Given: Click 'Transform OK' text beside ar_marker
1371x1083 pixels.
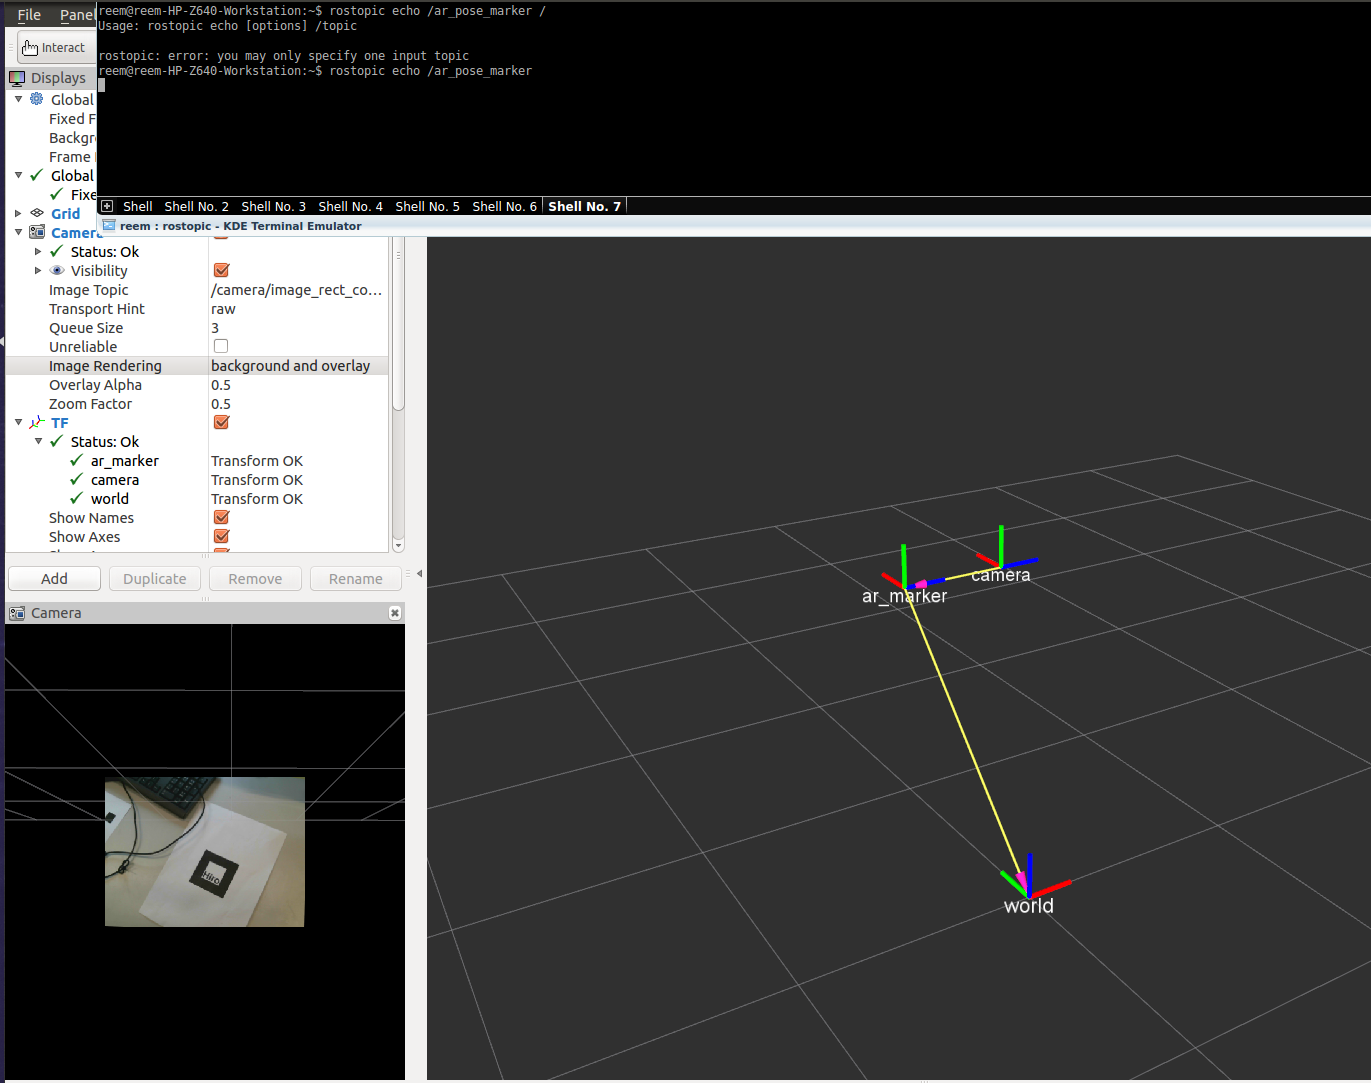Looking at the screenshot, I should (x=257, y=461).
